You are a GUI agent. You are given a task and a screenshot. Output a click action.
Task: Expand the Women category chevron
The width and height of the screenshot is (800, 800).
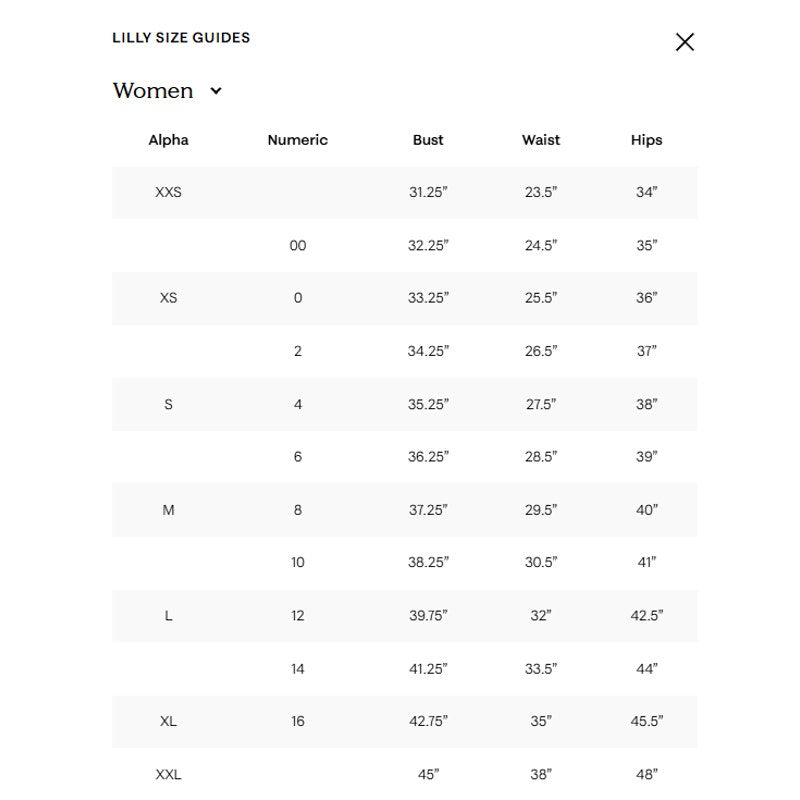216,91
